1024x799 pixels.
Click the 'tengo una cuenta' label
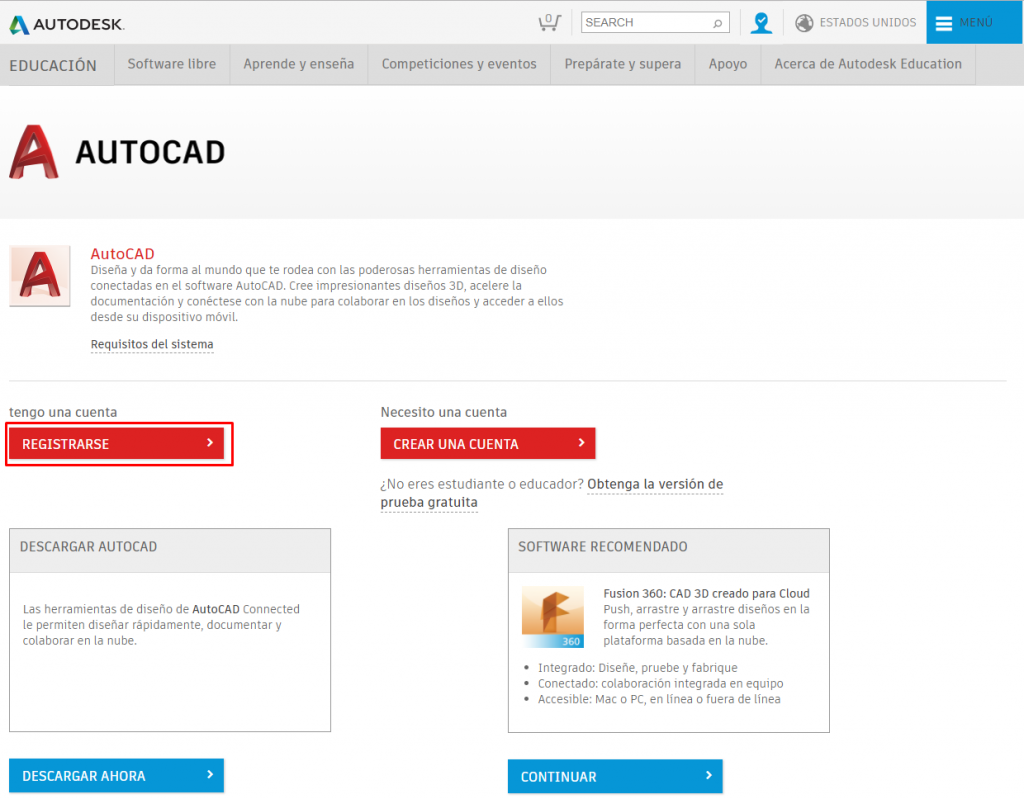coord(63,412)
